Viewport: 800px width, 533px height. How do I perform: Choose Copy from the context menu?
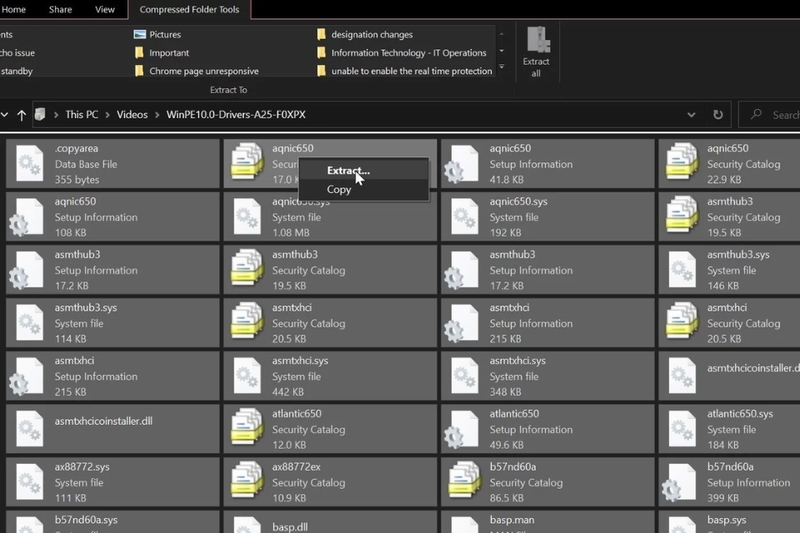(x=339, y=189)
